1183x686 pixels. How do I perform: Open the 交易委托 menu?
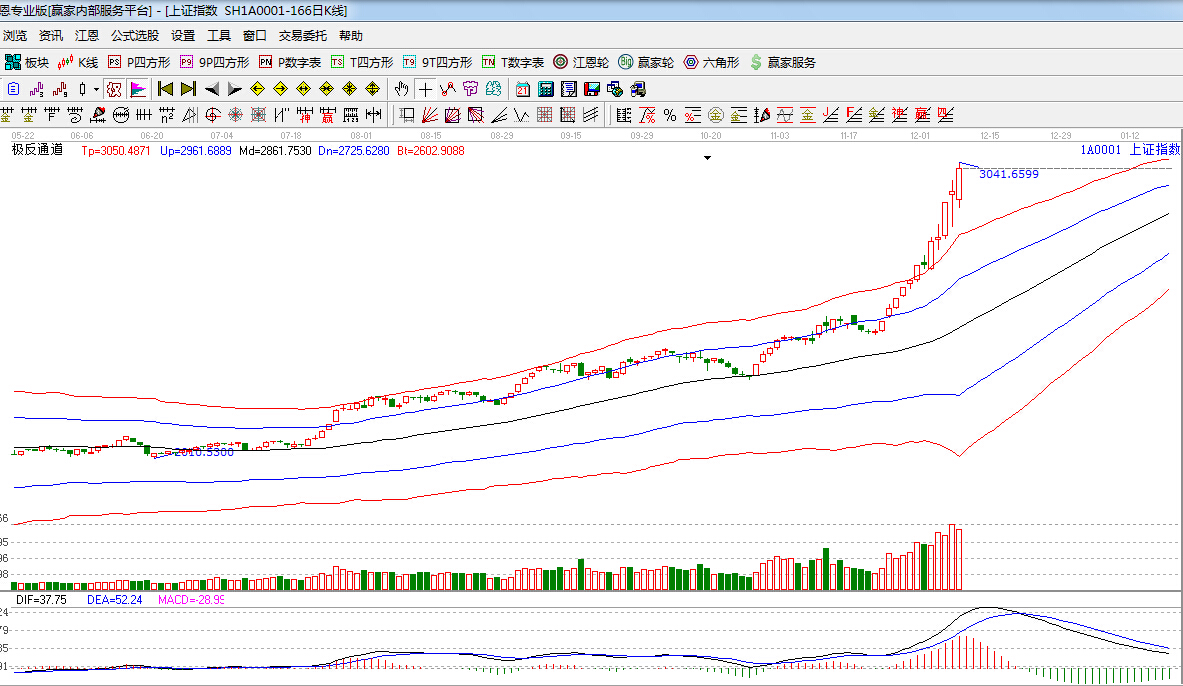click(302, 36)
